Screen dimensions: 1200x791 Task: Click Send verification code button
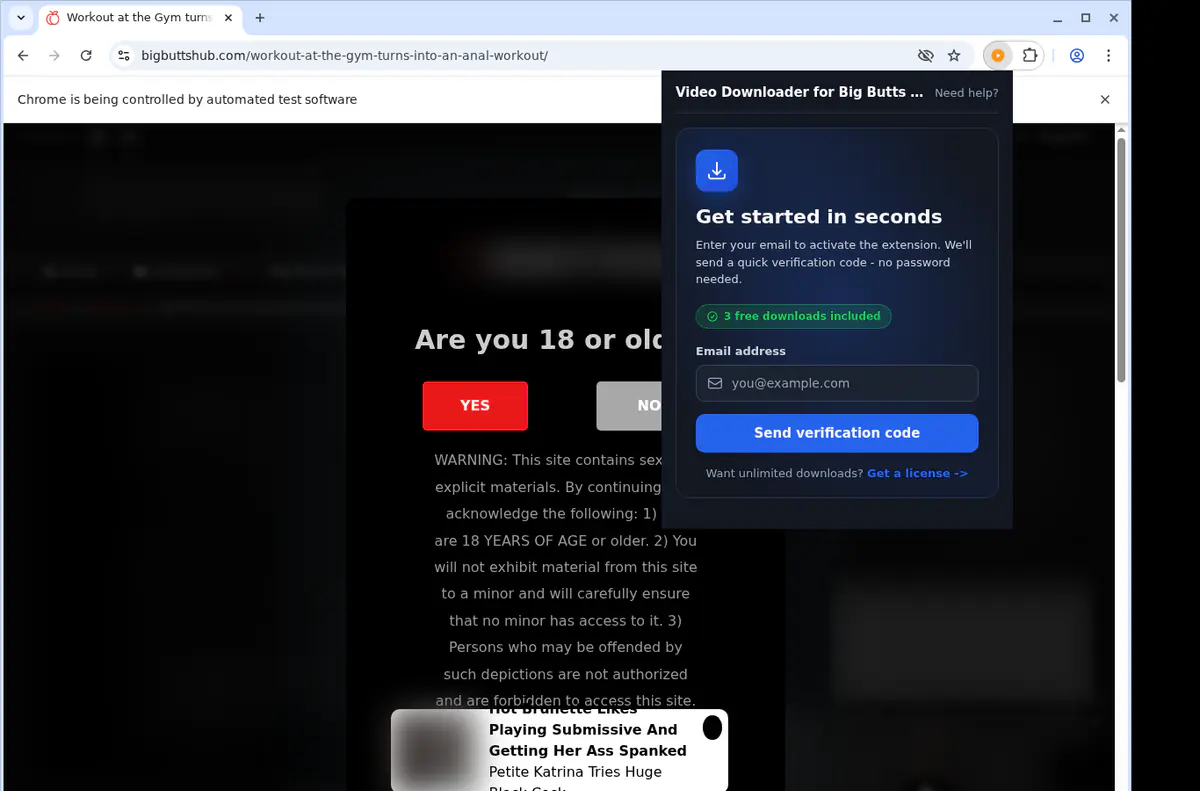tap(837, 433)
